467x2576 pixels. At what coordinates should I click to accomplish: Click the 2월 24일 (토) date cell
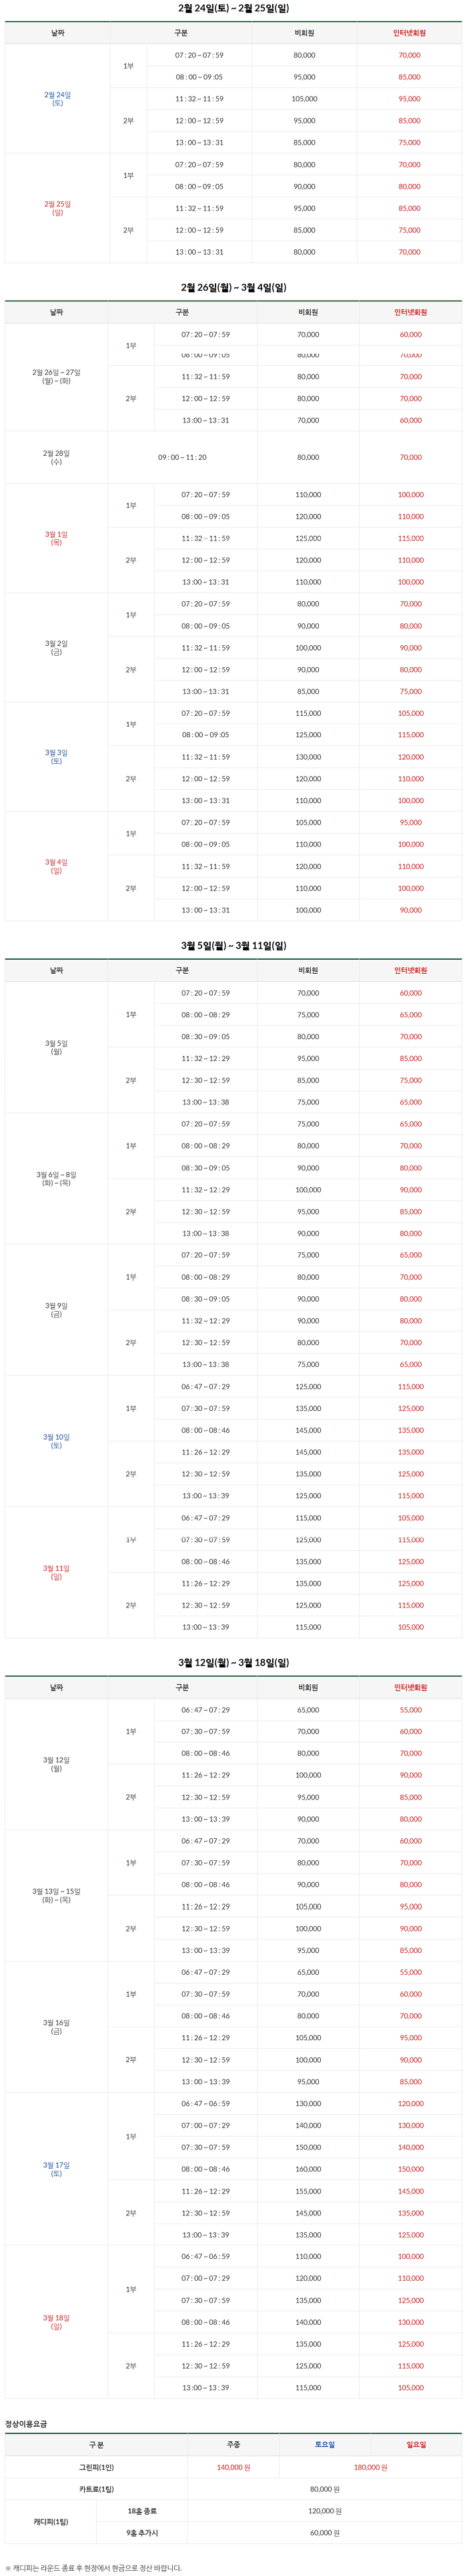tap(57, 99)
